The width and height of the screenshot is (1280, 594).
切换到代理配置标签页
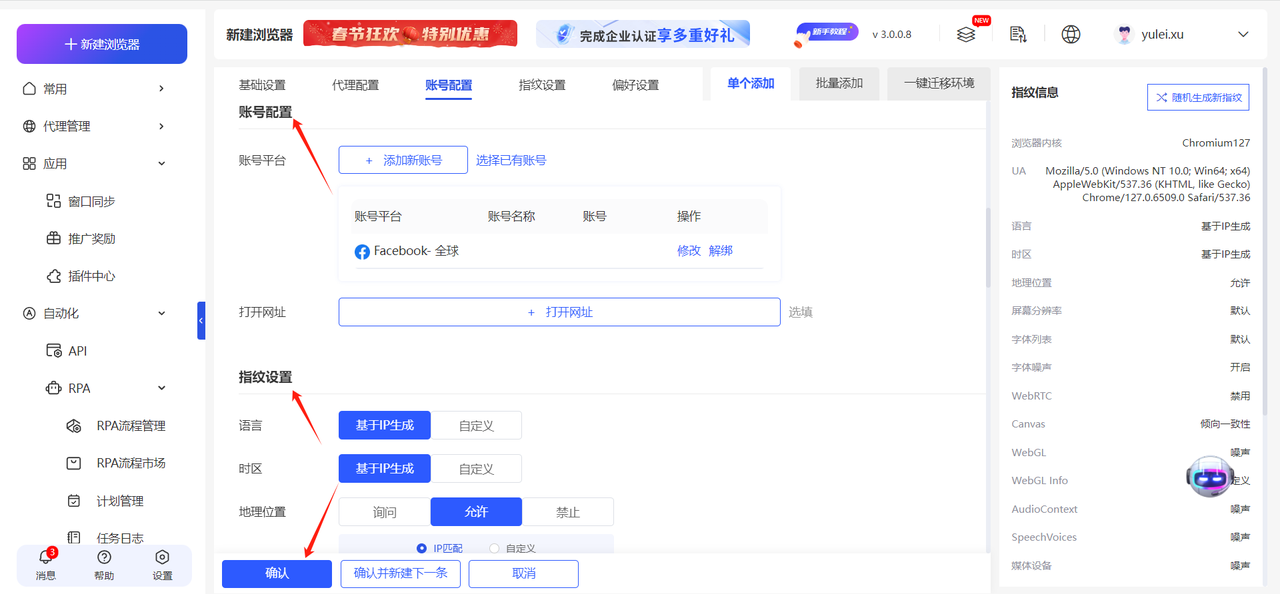(x=355, y=85)
